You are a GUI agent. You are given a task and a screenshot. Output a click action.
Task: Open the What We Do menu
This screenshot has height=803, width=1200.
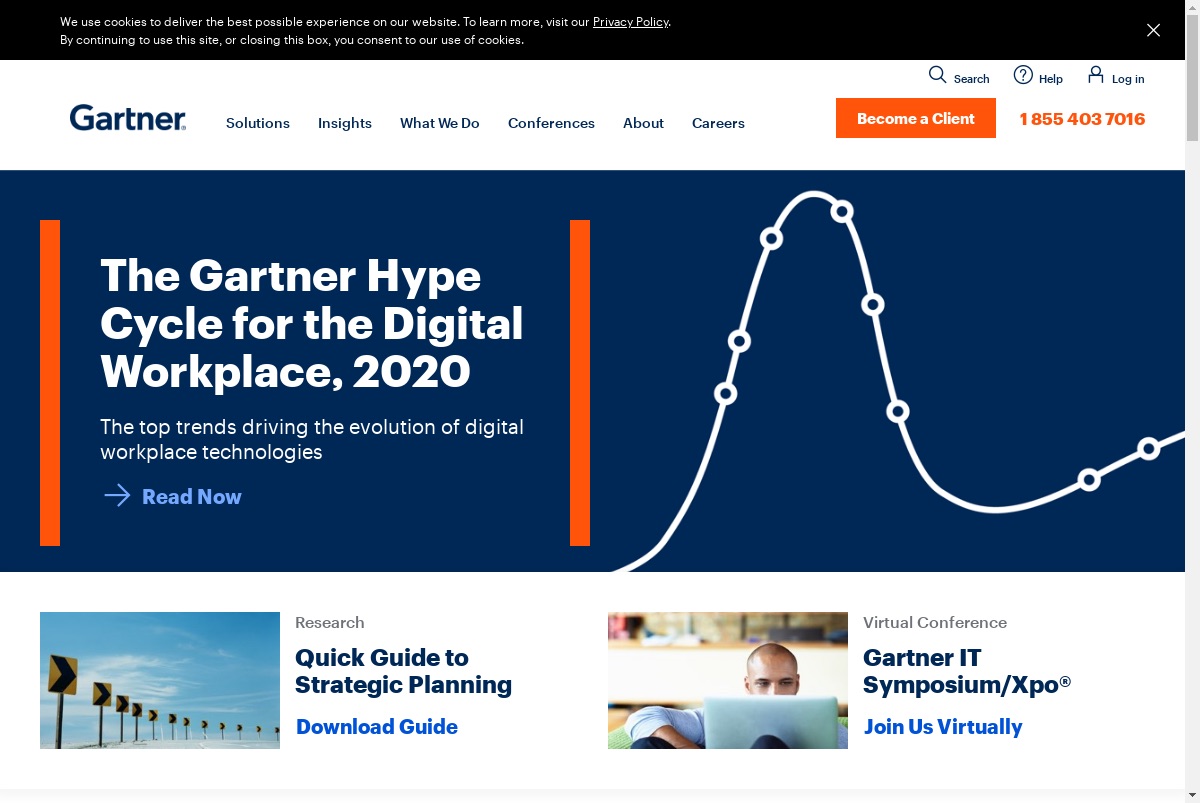click(440, 123)
